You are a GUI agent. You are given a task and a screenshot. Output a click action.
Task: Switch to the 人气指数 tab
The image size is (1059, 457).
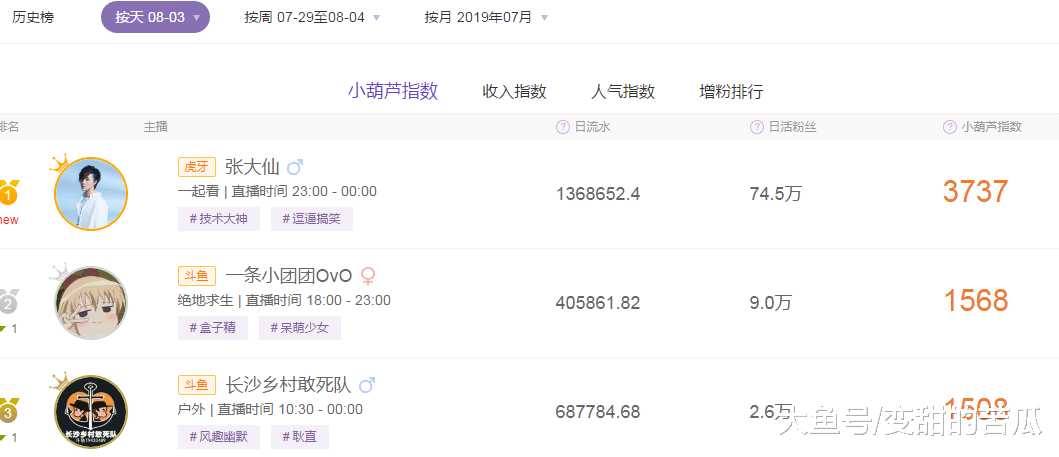tap(623, 92)
